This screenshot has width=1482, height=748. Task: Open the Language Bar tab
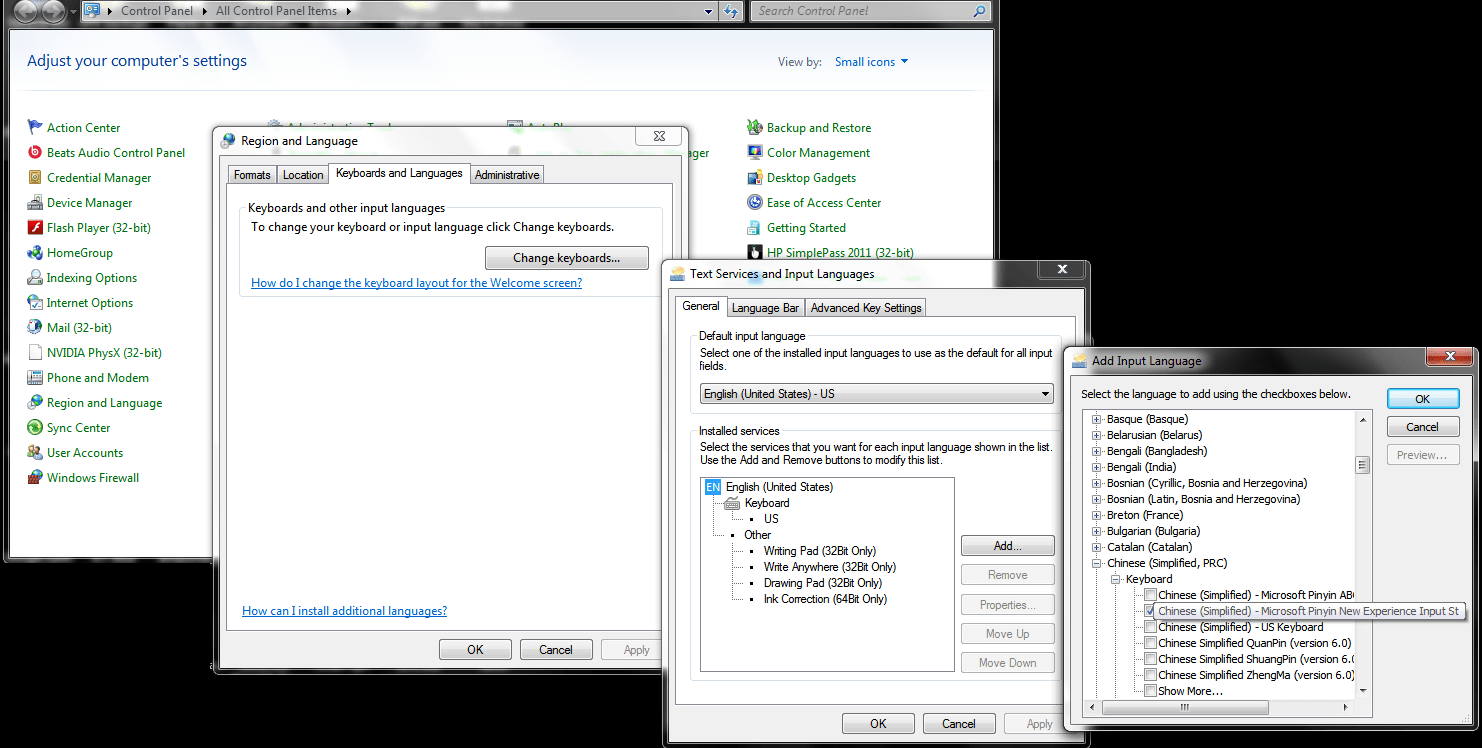point(765,308)
